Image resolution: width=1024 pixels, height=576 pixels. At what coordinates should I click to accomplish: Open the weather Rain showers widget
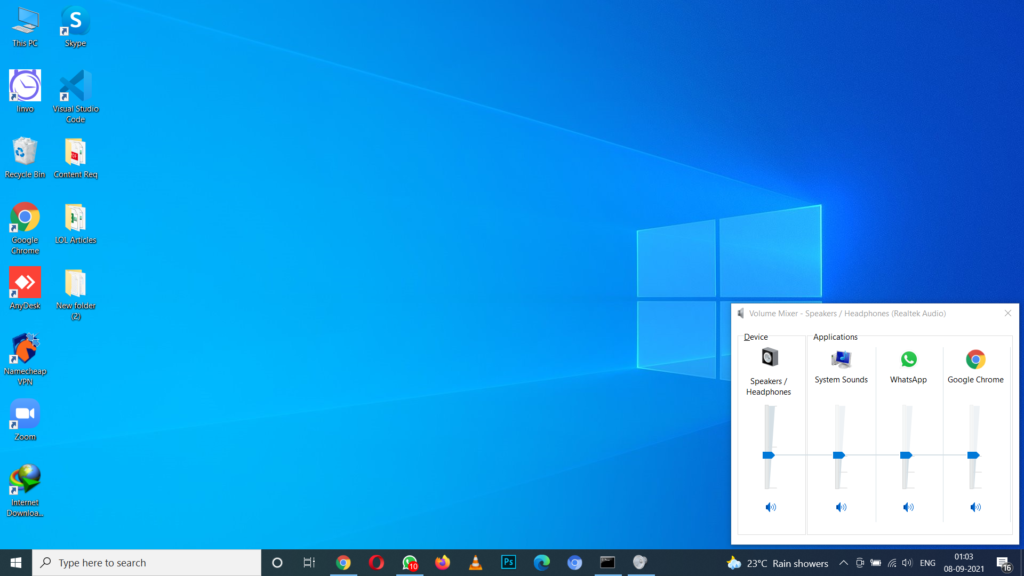tap(779, 563)
